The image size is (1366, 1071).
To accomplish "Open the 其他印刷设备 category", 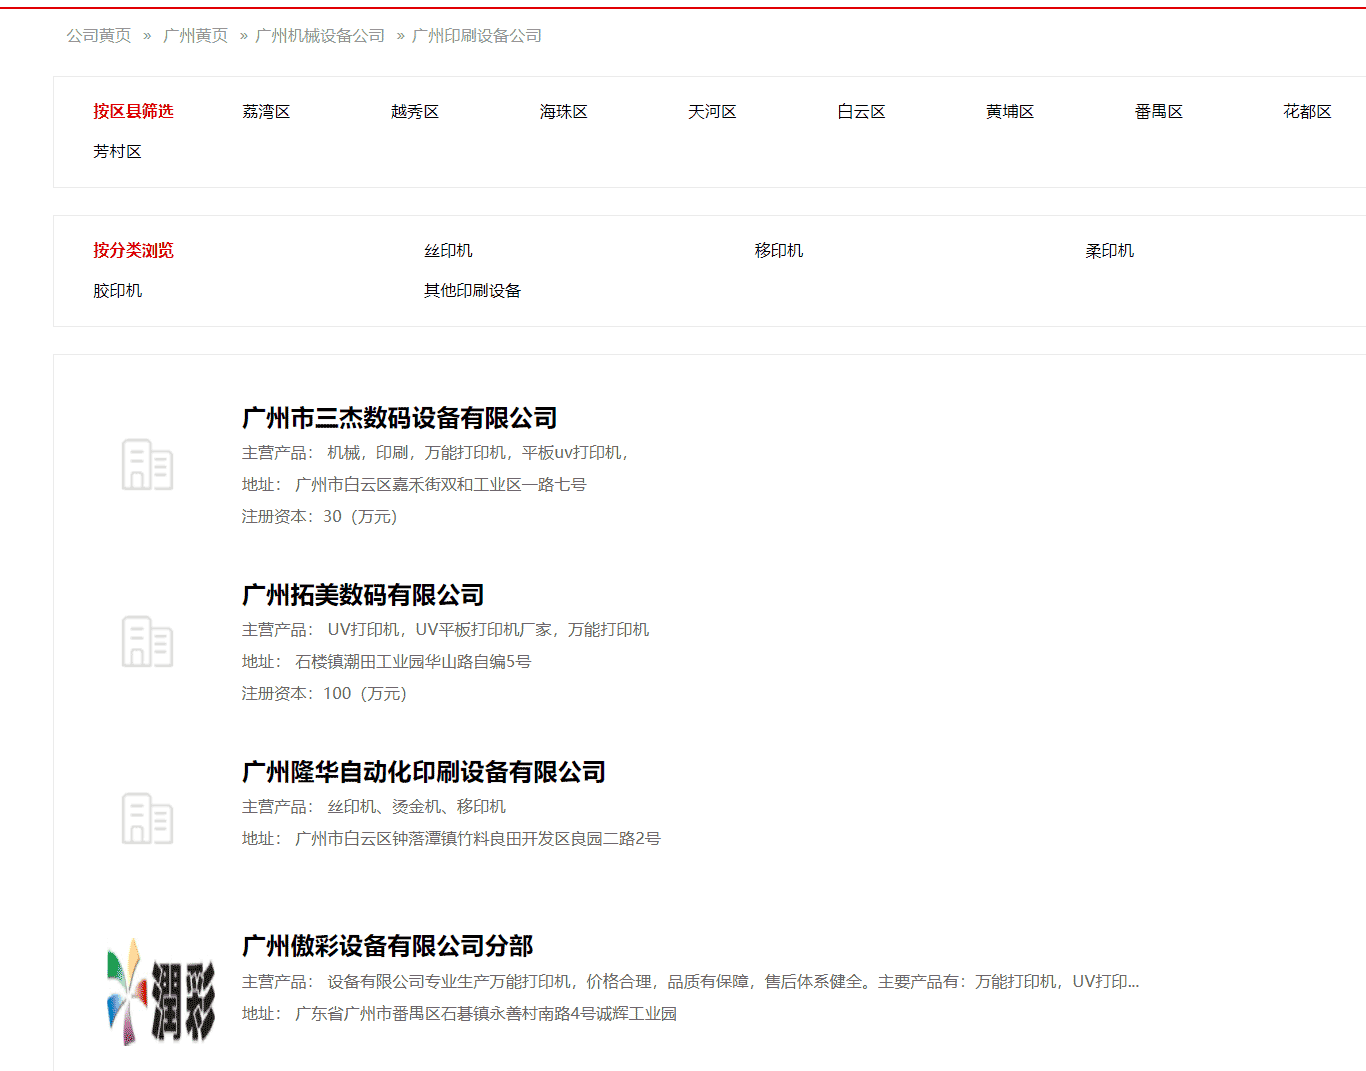I will [471, 290].
